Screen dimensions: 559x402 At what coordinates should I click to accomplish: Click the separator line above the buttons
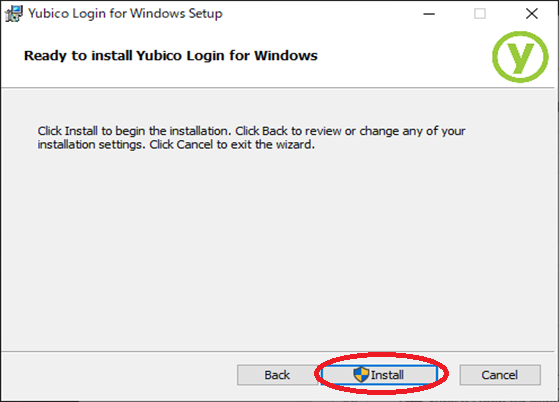point(278,351)
